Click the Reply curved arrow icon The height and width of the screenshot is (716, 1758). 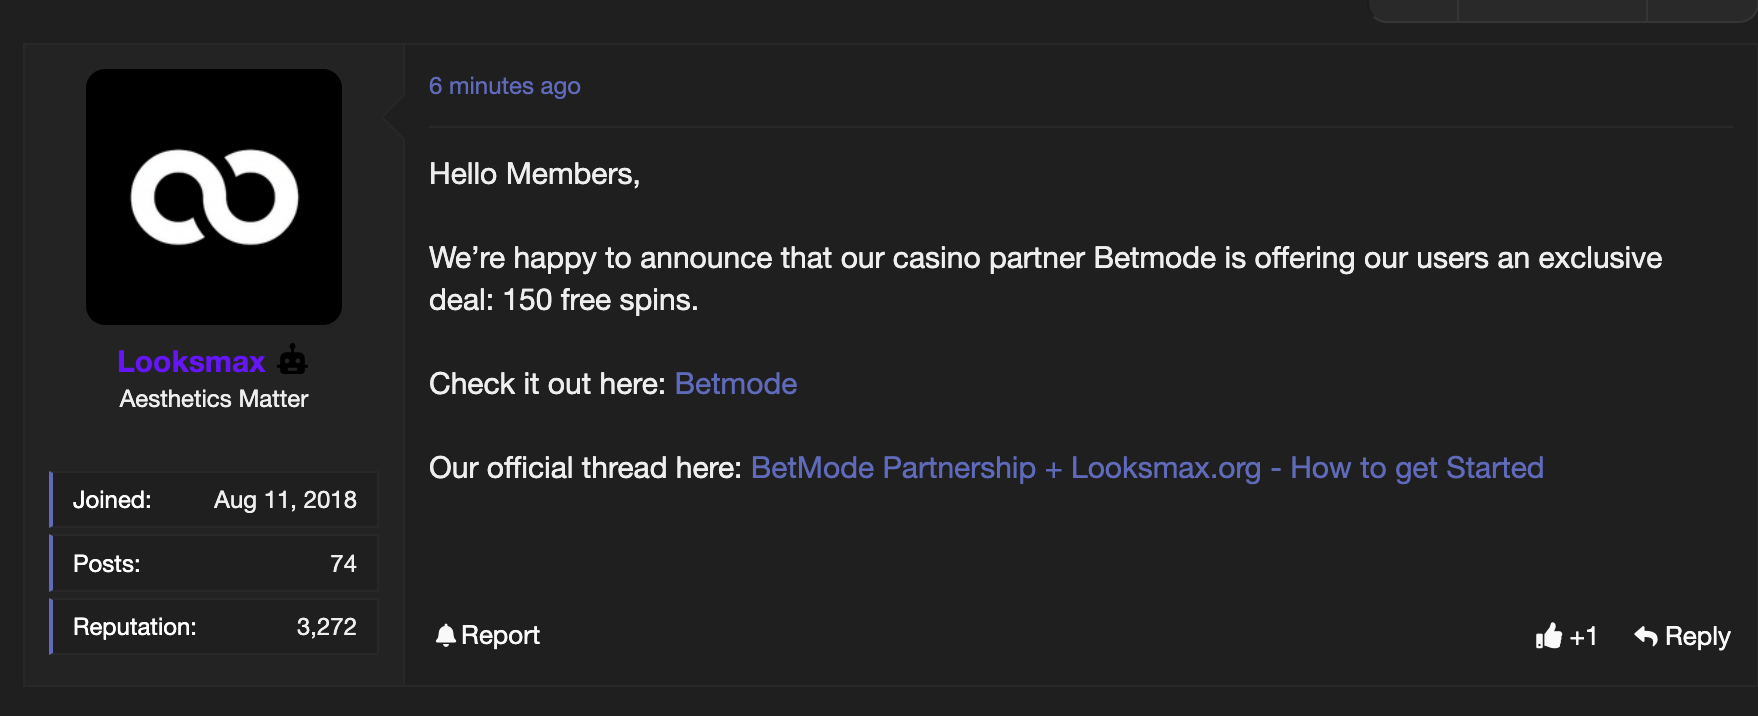point(1646,636)
